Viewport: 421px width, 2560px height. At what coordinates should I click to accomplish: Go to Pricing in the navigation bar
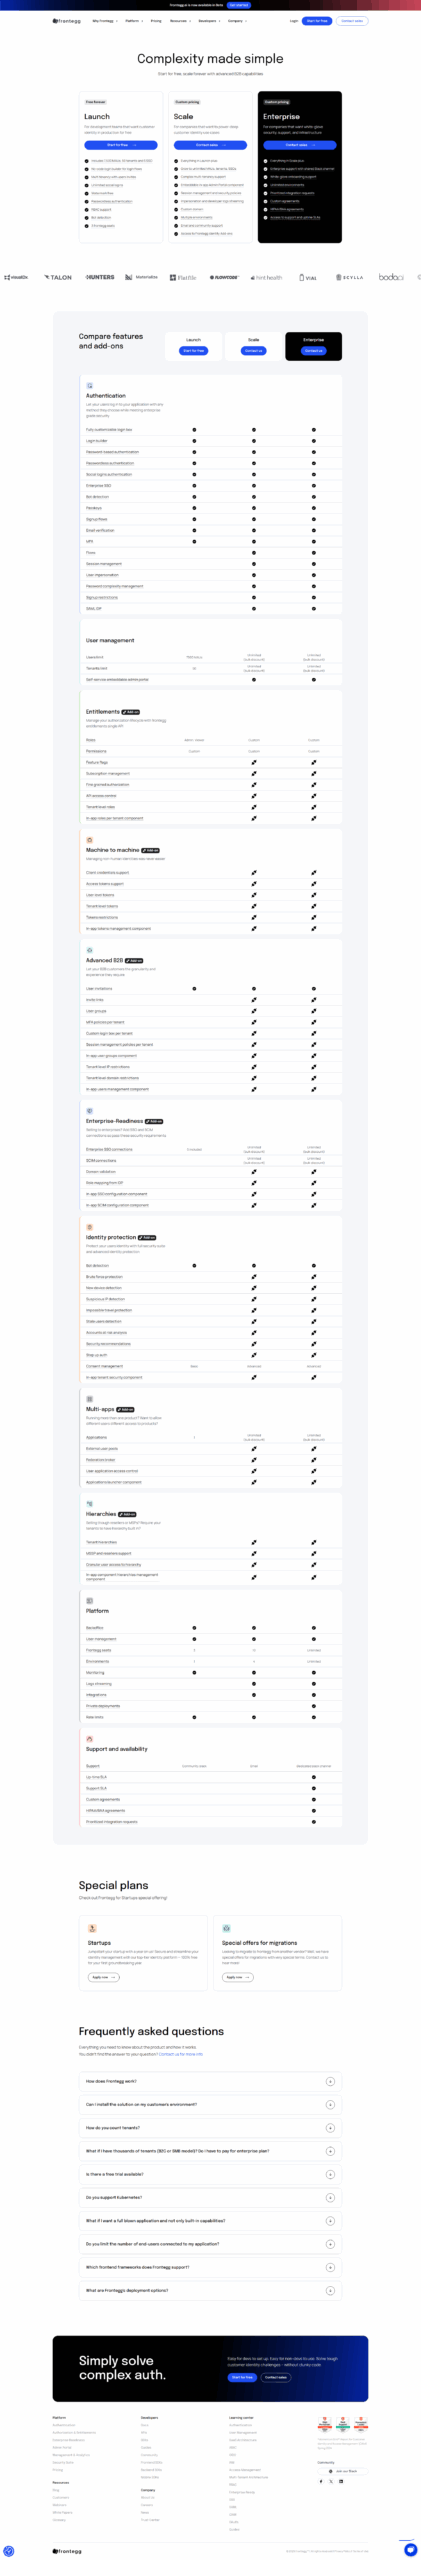tap(156, 20)
